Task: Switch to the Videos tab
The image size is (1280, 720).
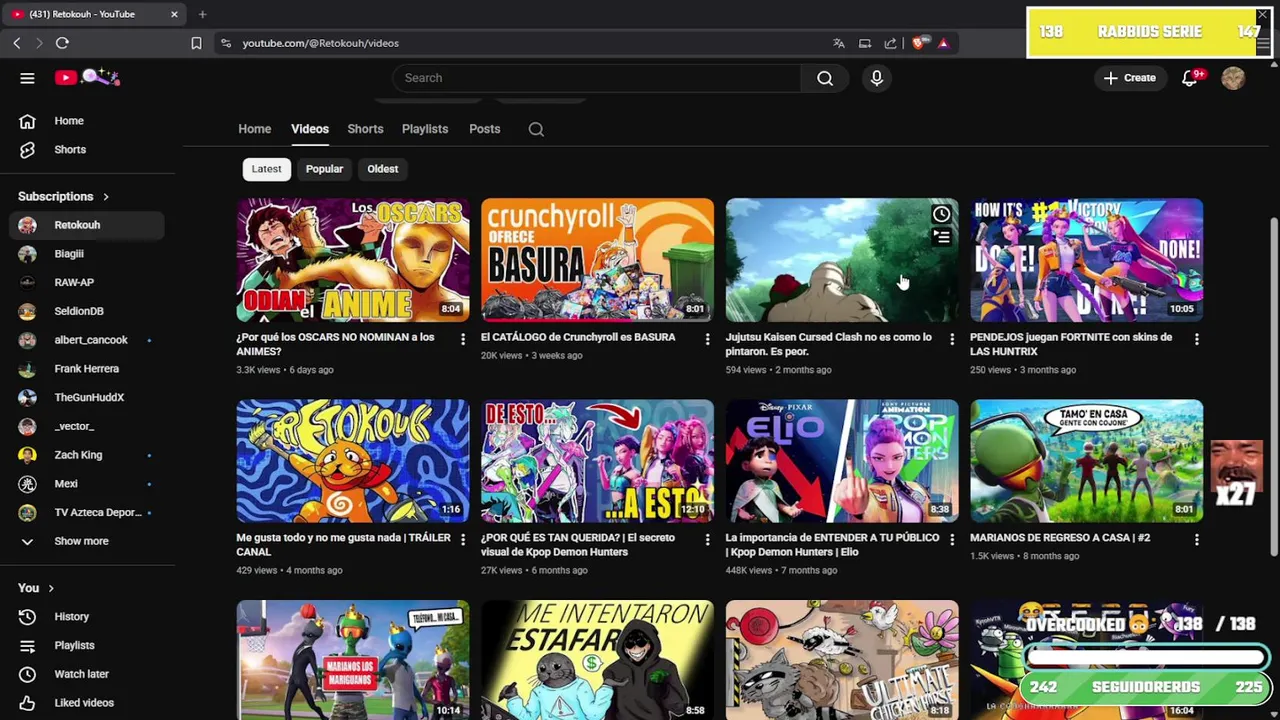Action: point(310,129)
